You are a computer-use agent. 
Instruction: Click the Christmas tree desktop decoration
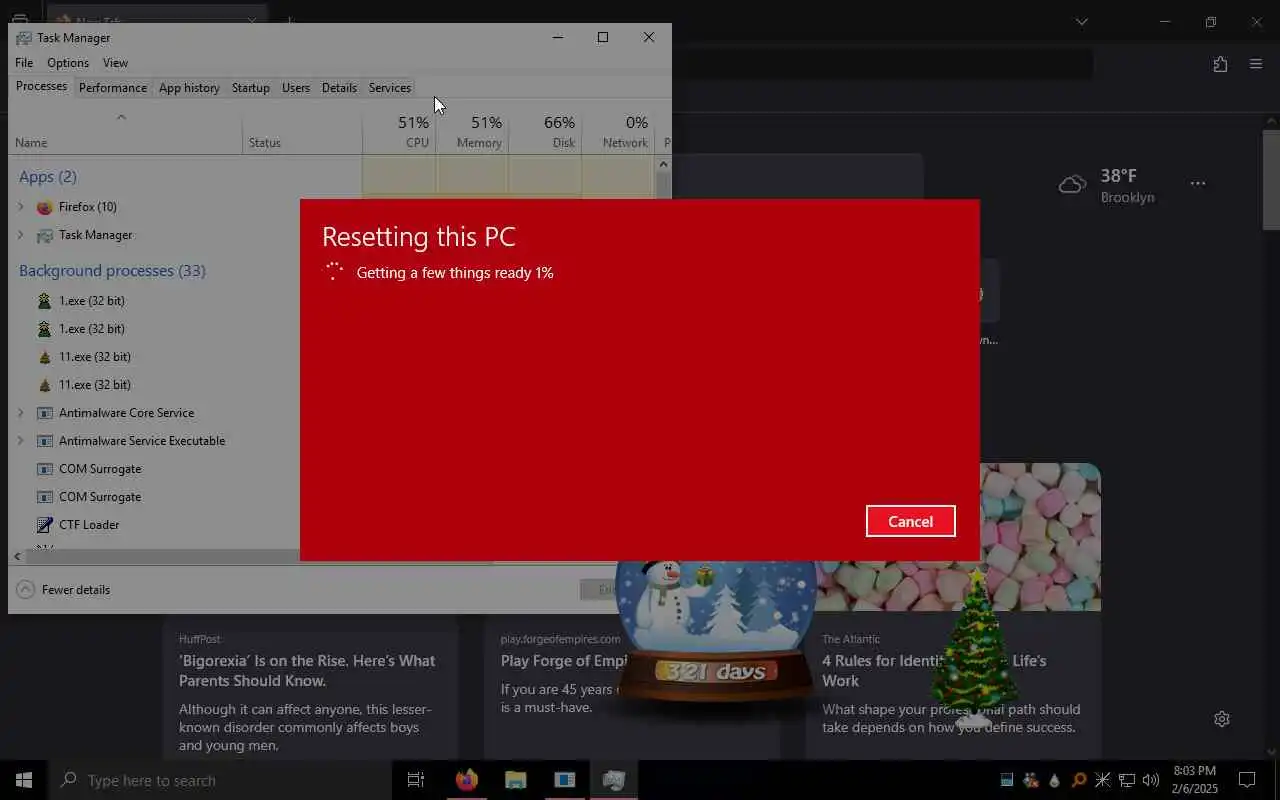[975, 648]
